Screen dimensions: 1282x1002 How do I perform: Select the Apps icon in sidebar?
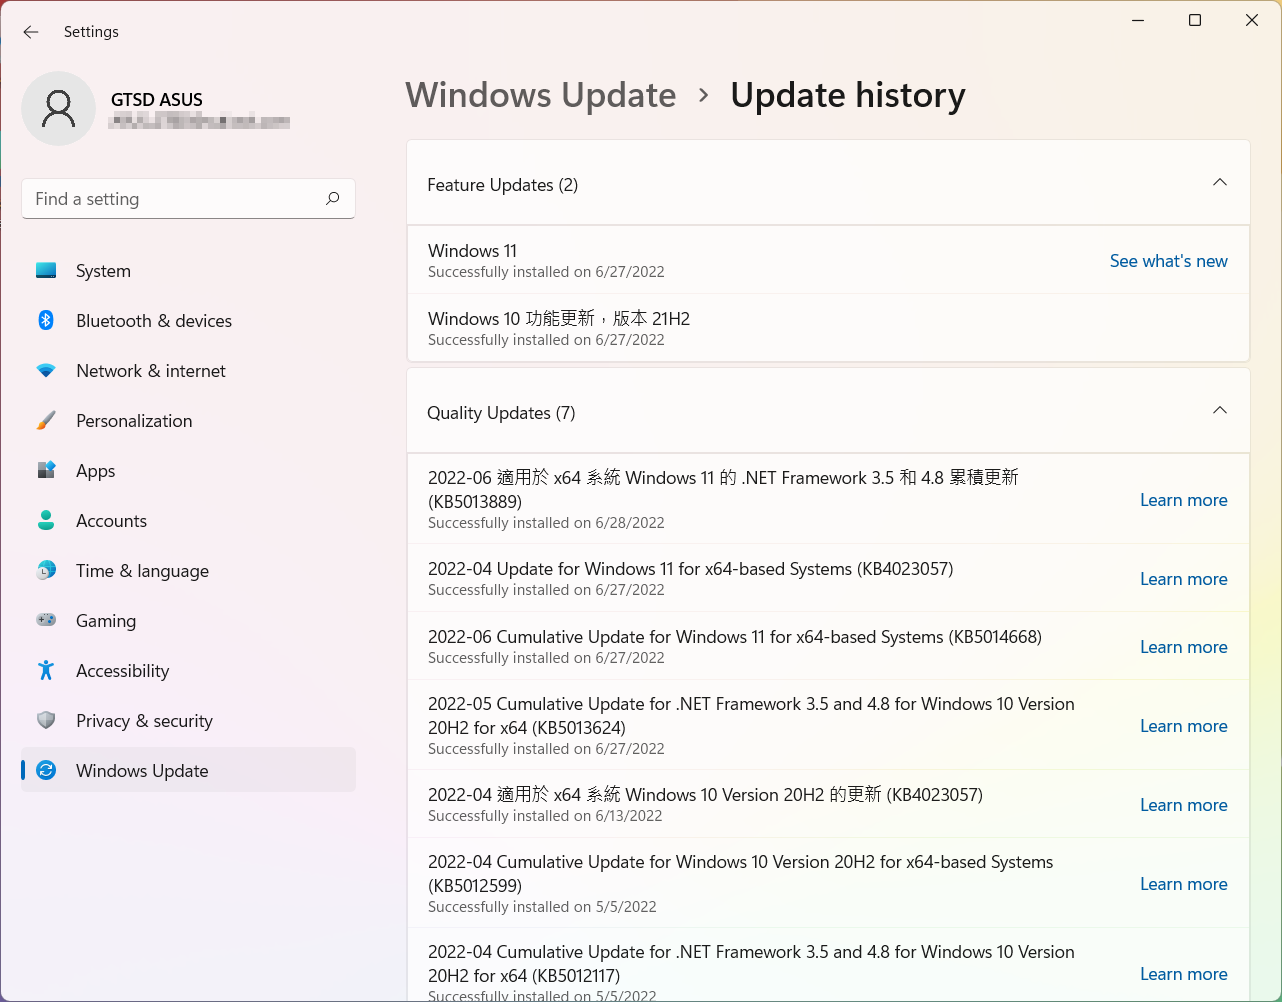[x=46, y=470]
